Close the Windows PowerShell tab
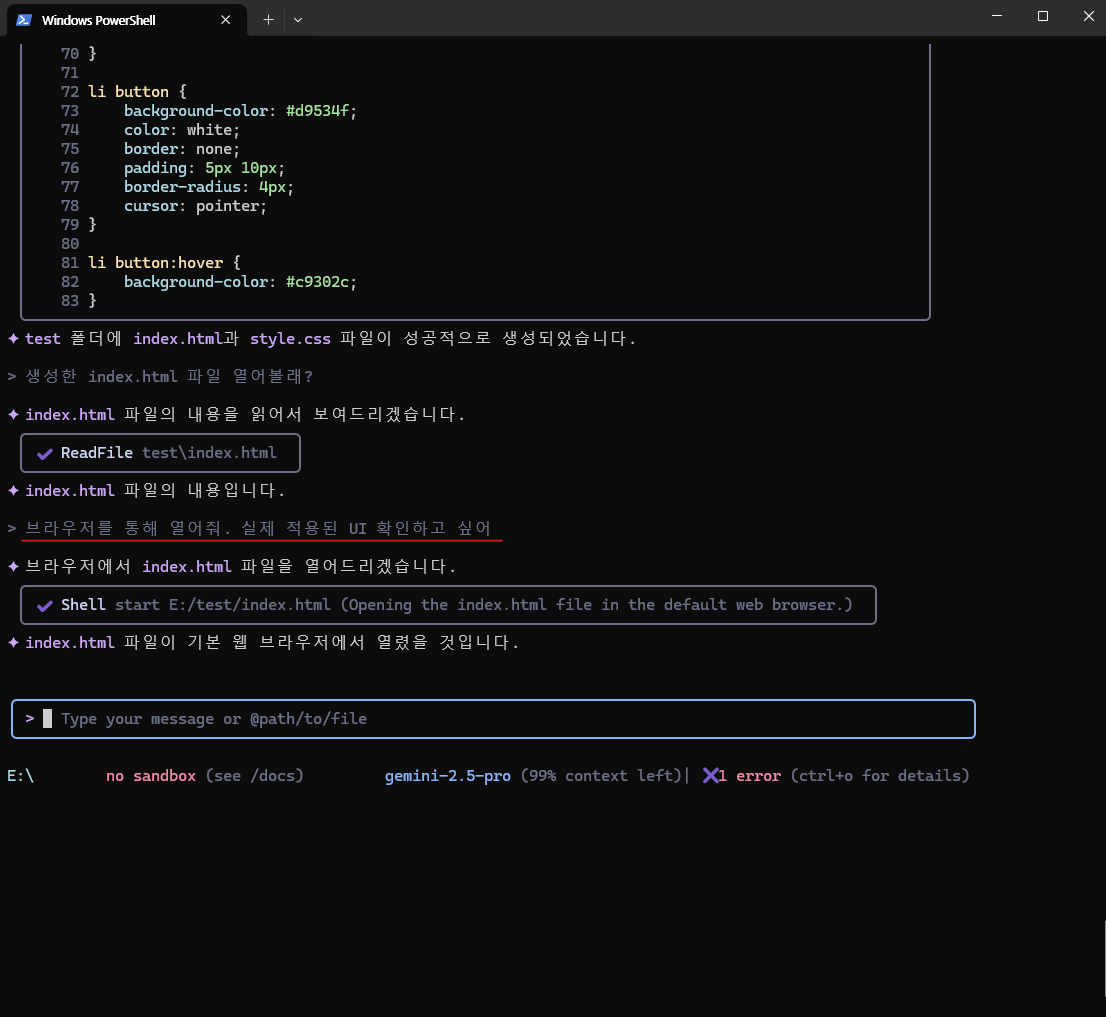The image size is (1106, 1017). (x=226, y=20)
